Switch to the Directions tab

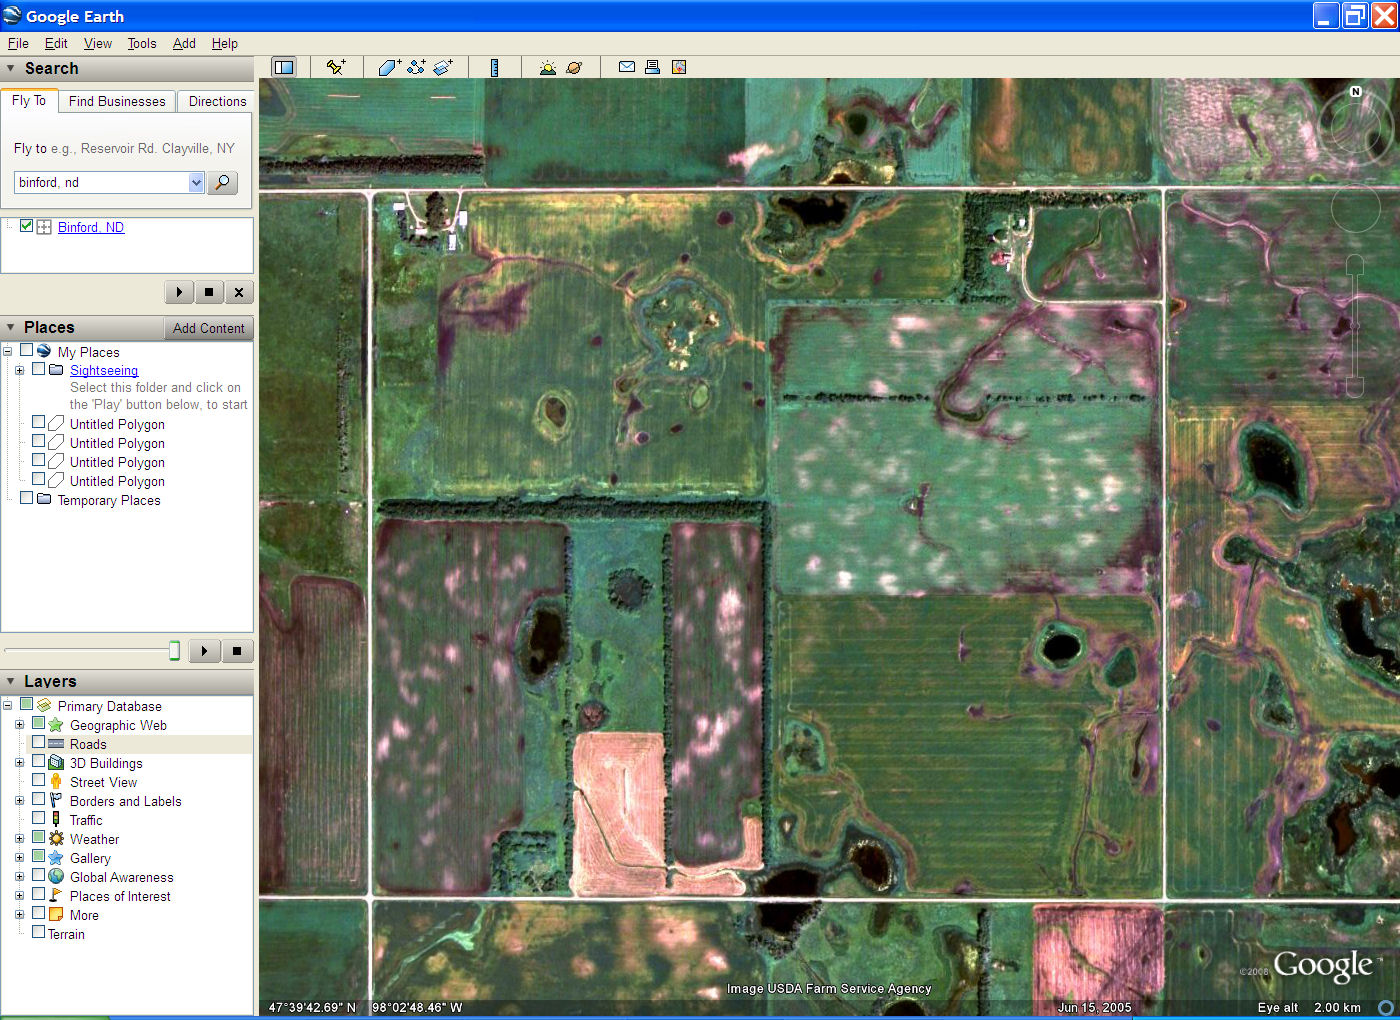[217, 101]
